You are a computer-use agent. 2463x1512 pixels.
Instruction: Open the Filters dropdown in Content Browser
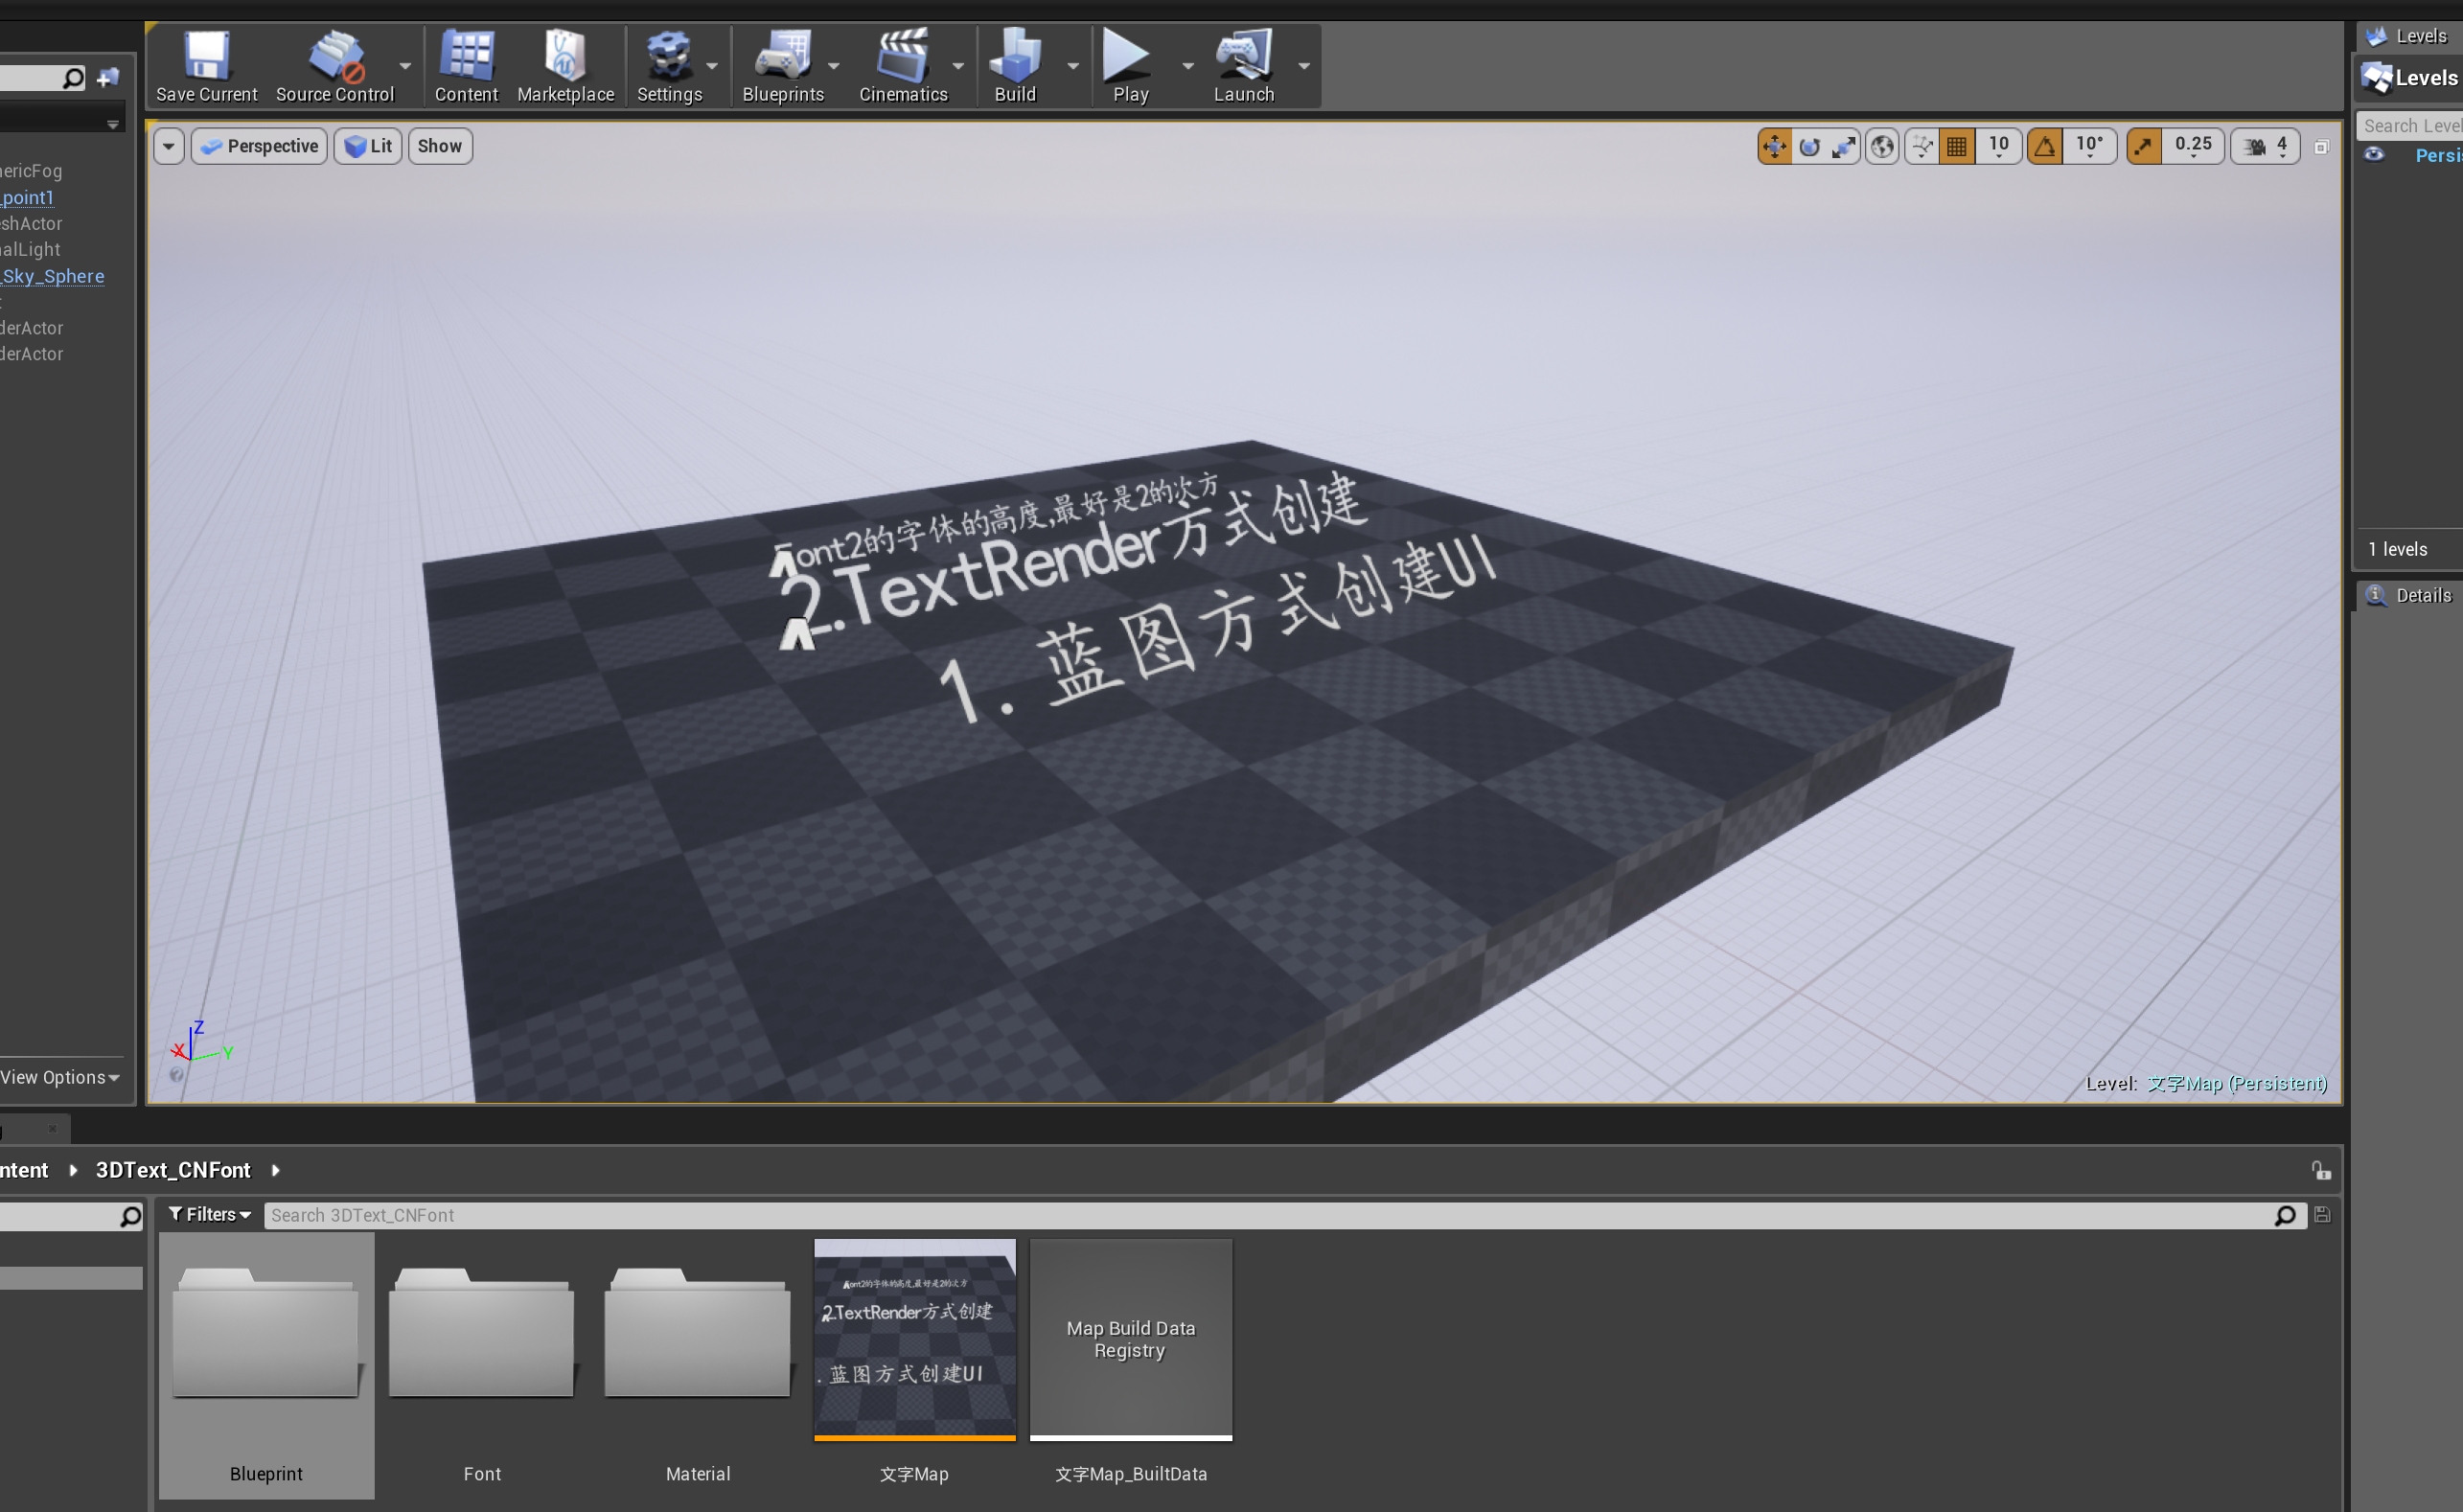pyautogui.click(x=209, y=1214)
